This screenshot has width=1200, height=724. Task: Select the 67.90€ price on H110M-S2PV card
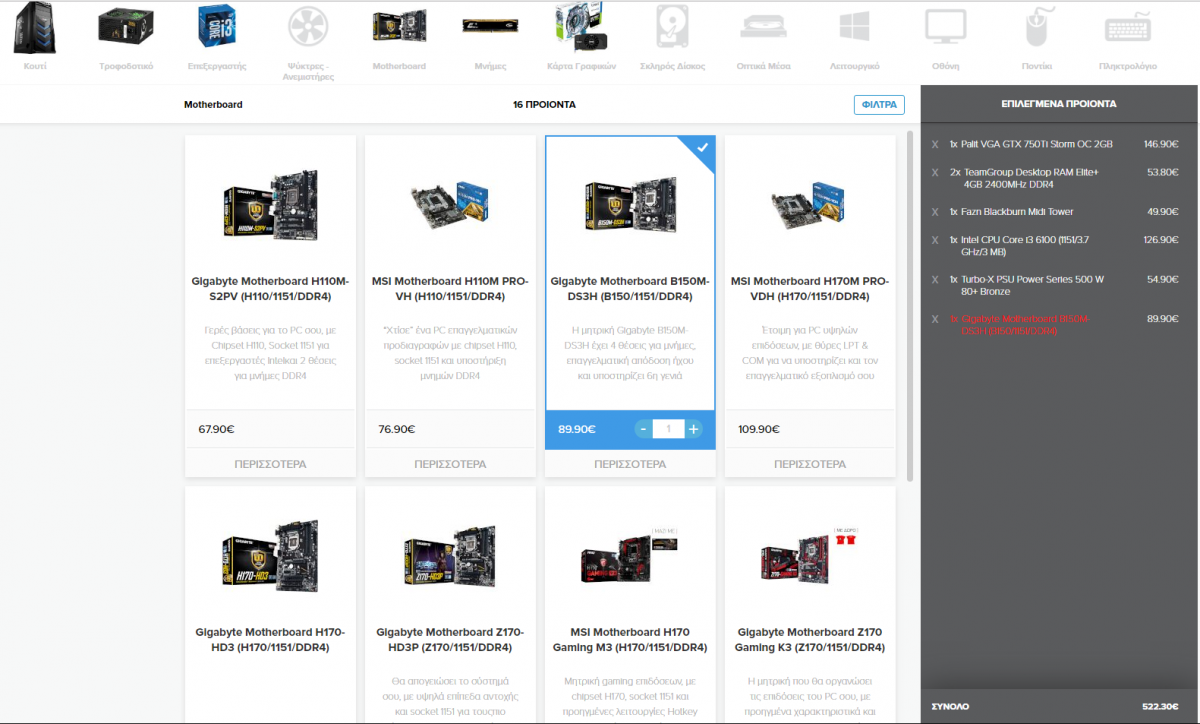pyautogui.click(x=217, y=429)
